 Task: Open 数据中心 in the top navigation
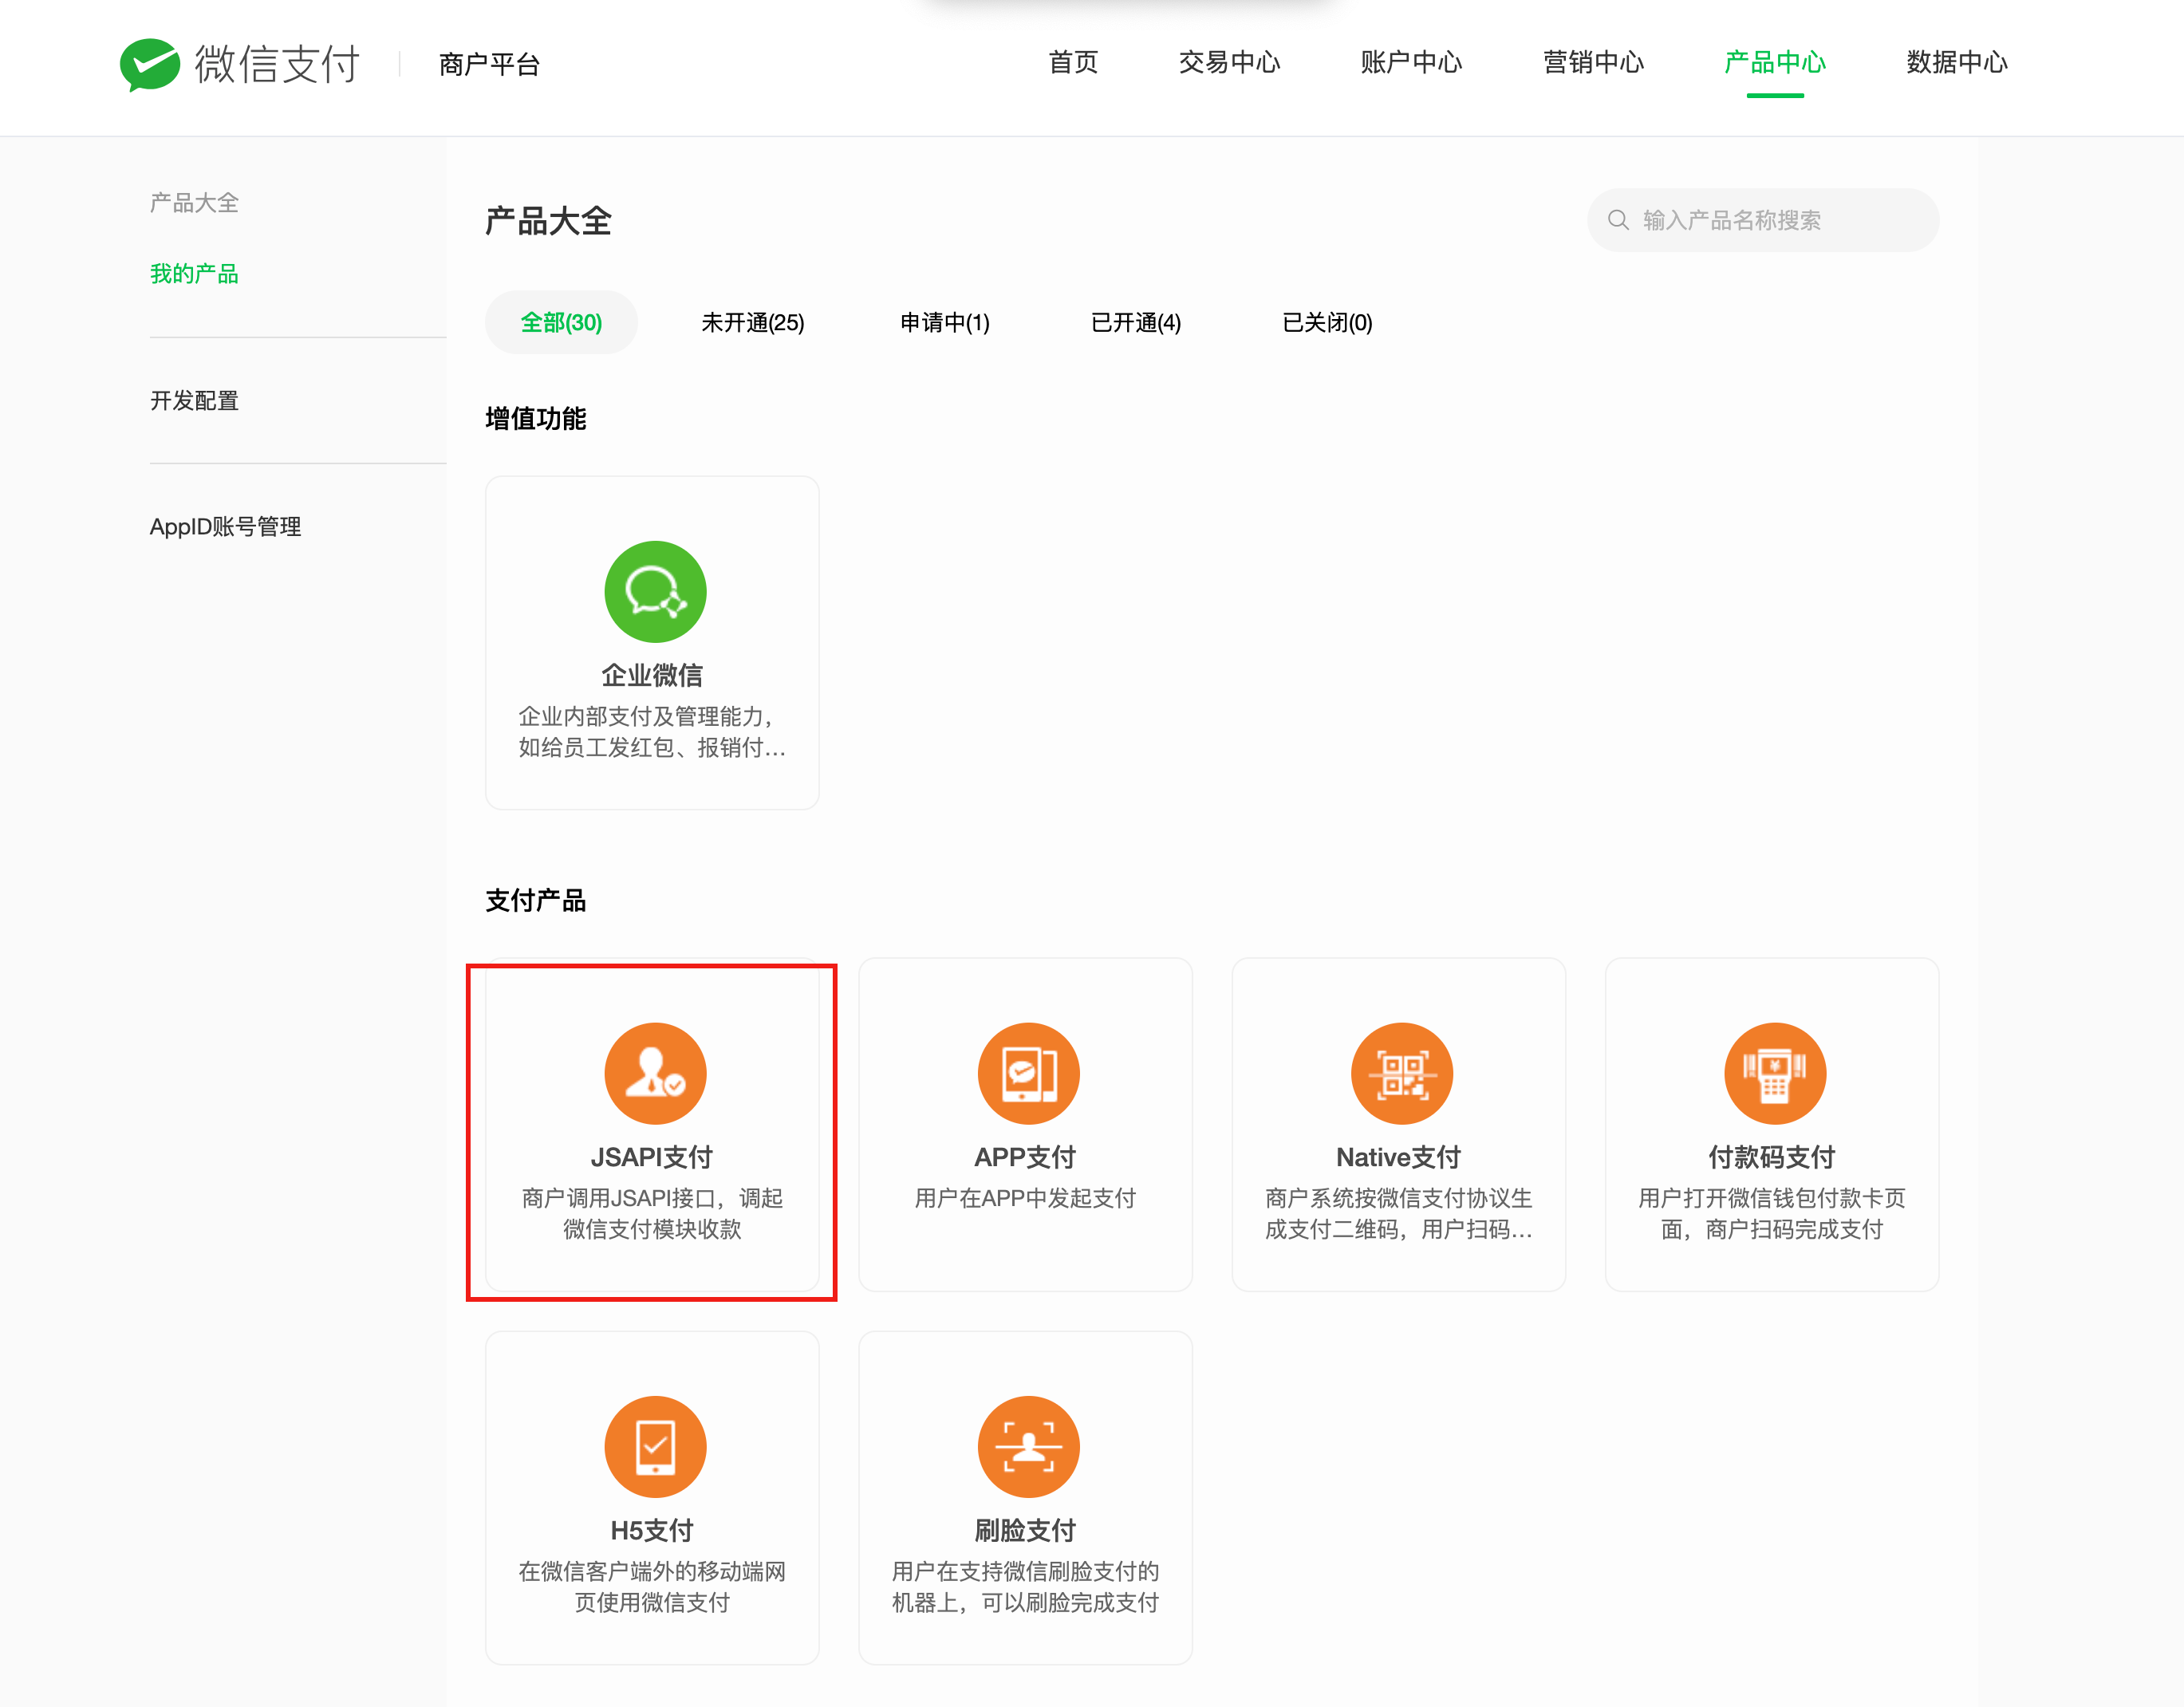1955,63
